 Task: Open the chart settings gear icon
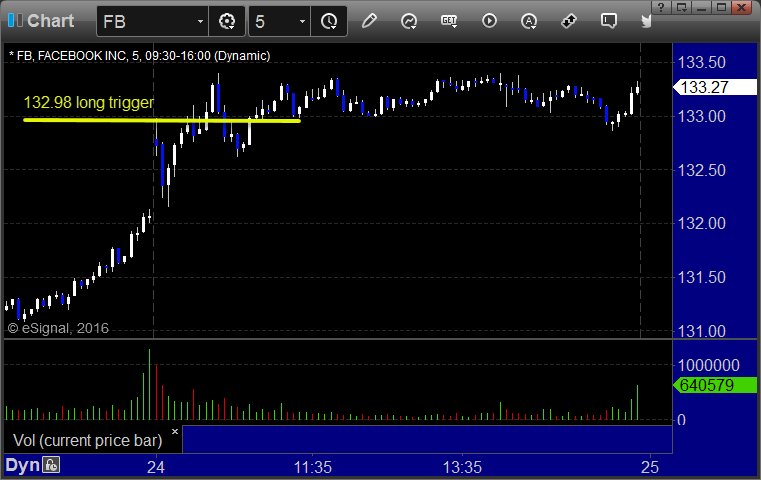click(x=227, y=21)
